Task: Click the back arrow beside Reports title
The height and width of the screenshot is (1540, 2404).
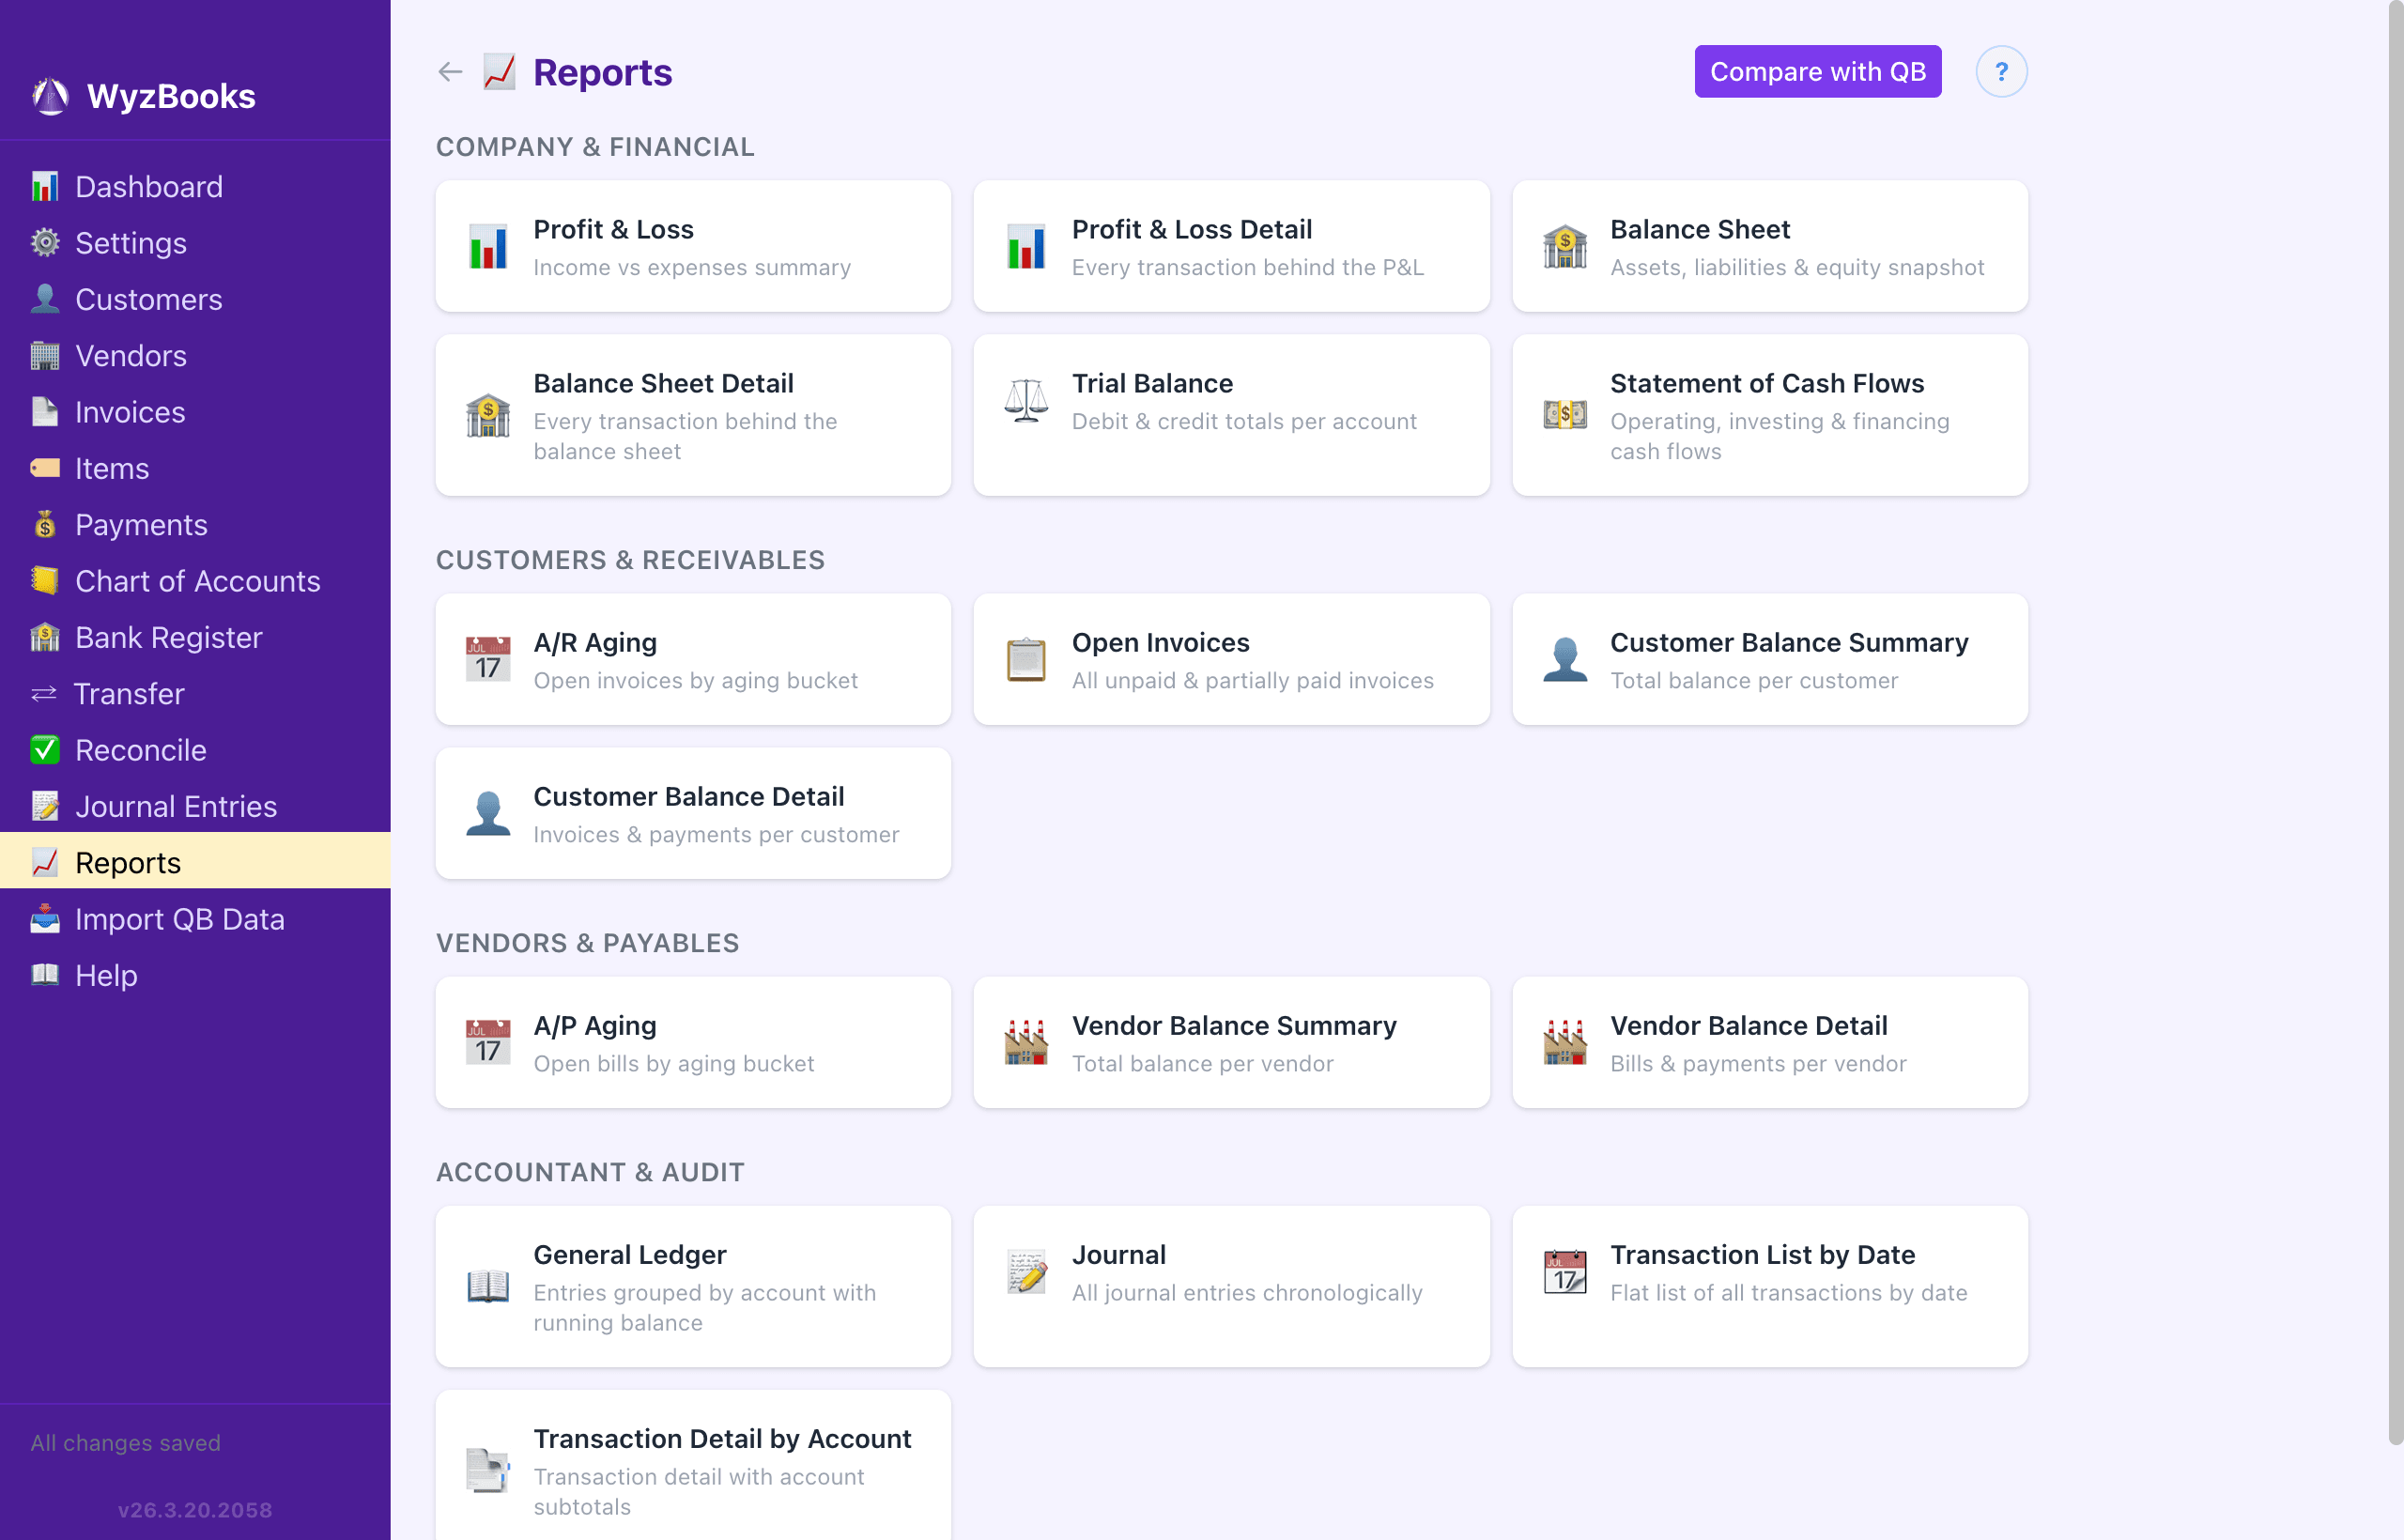Action: click(449, 71)
